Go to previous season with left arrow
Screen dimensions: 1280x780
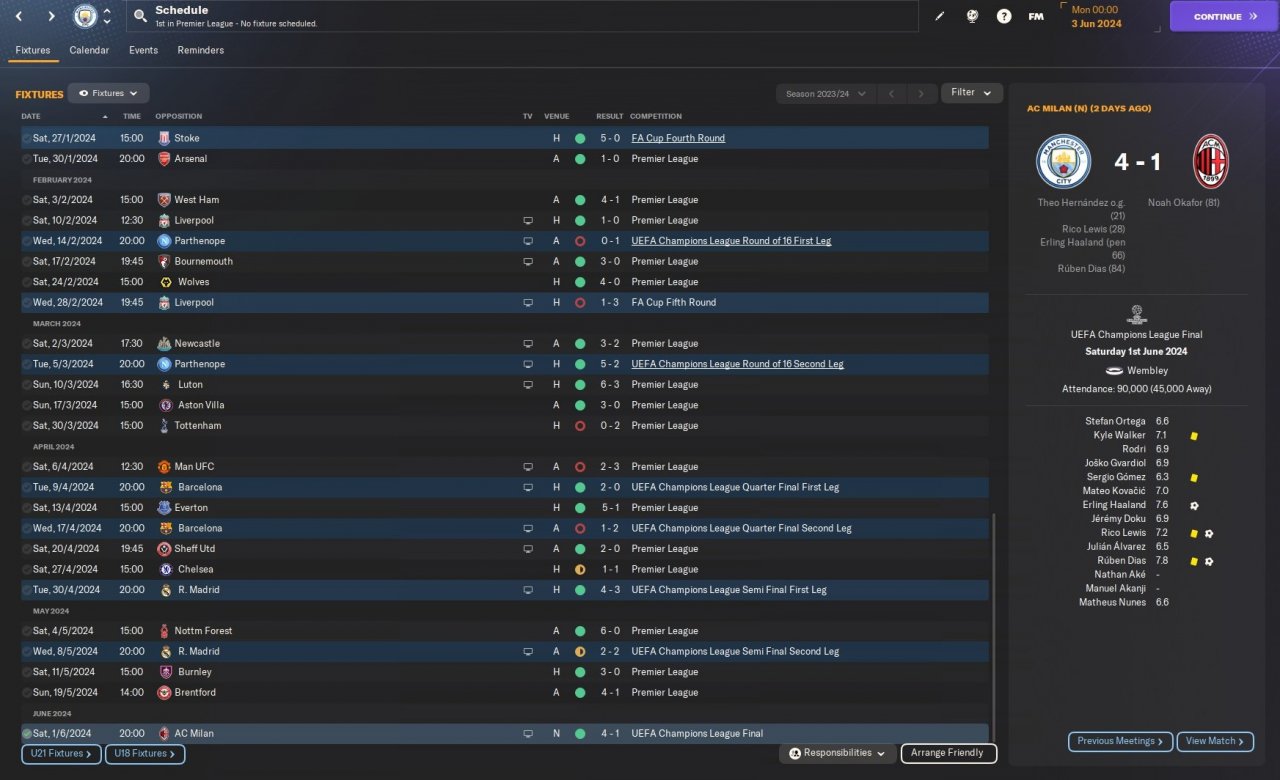pyautogui.click(x=891, y=93)
